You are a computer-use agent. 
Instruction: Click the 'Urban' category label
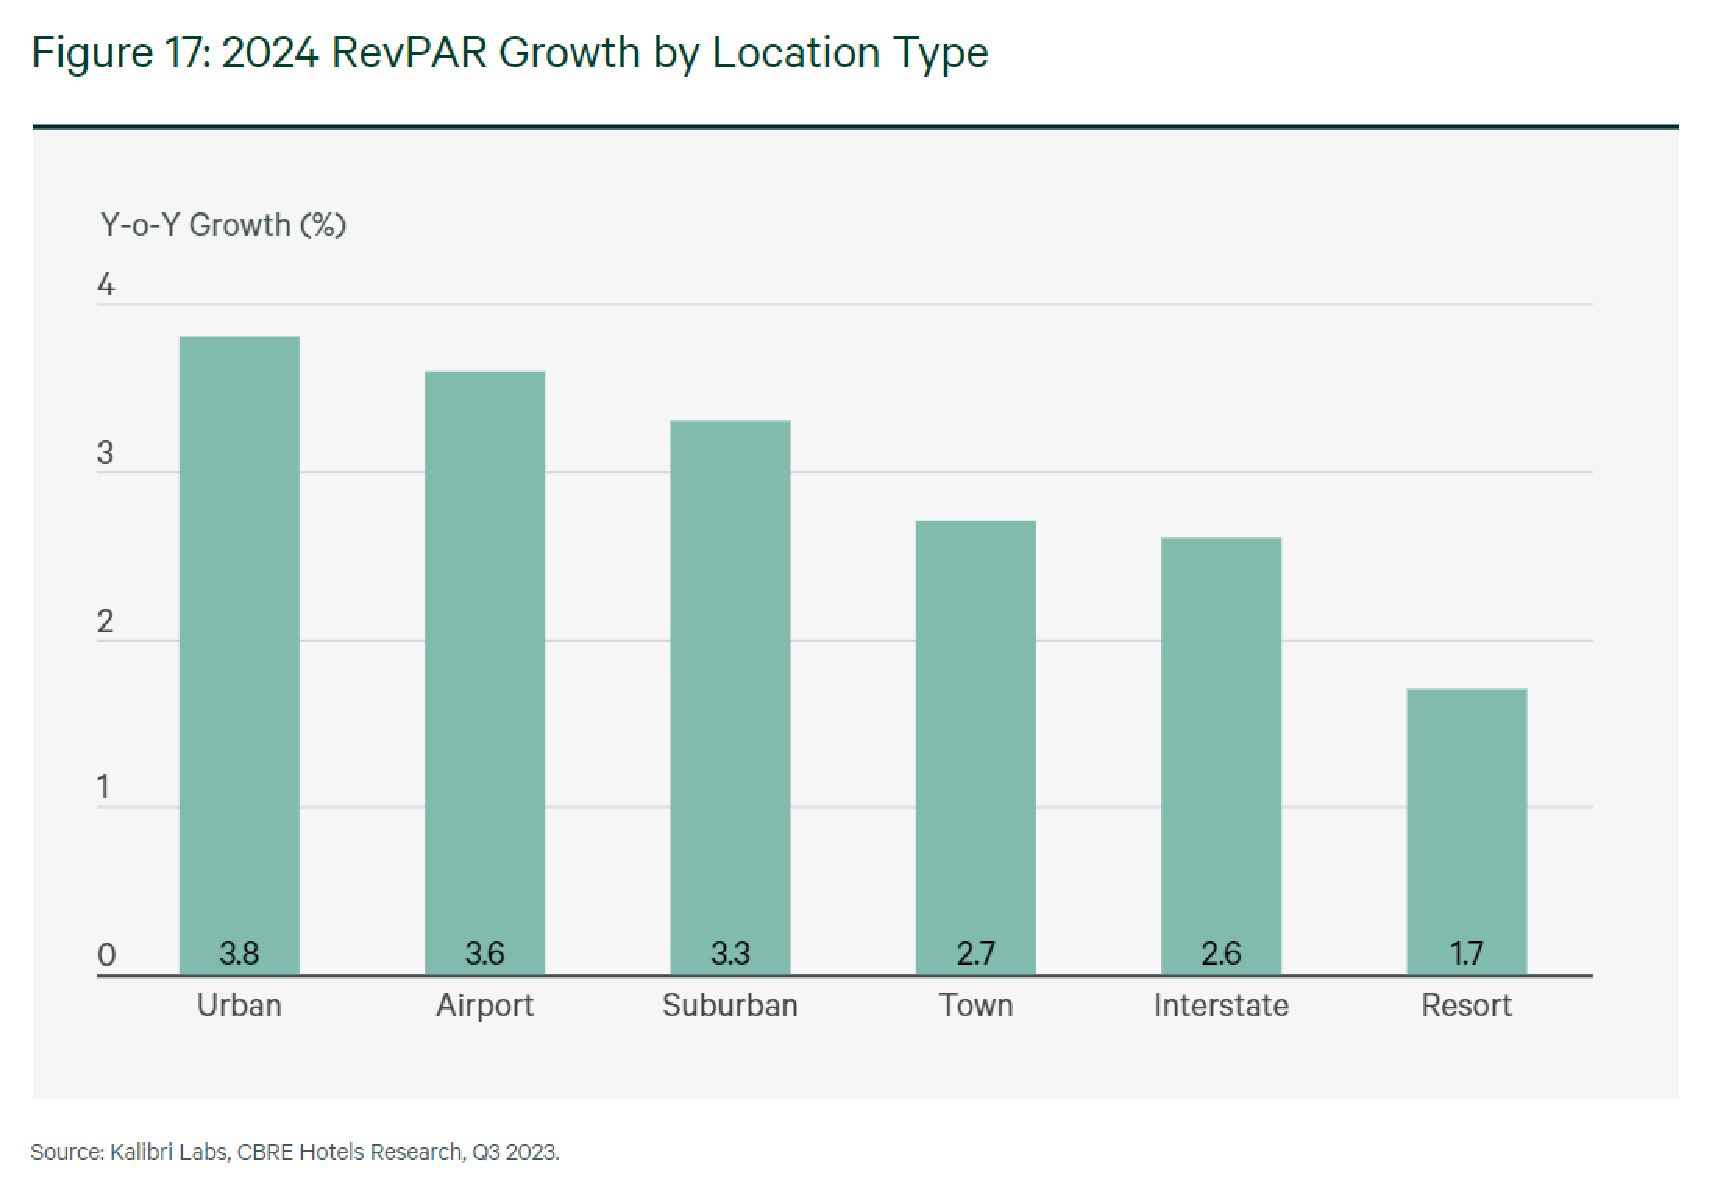[239, 1005]
